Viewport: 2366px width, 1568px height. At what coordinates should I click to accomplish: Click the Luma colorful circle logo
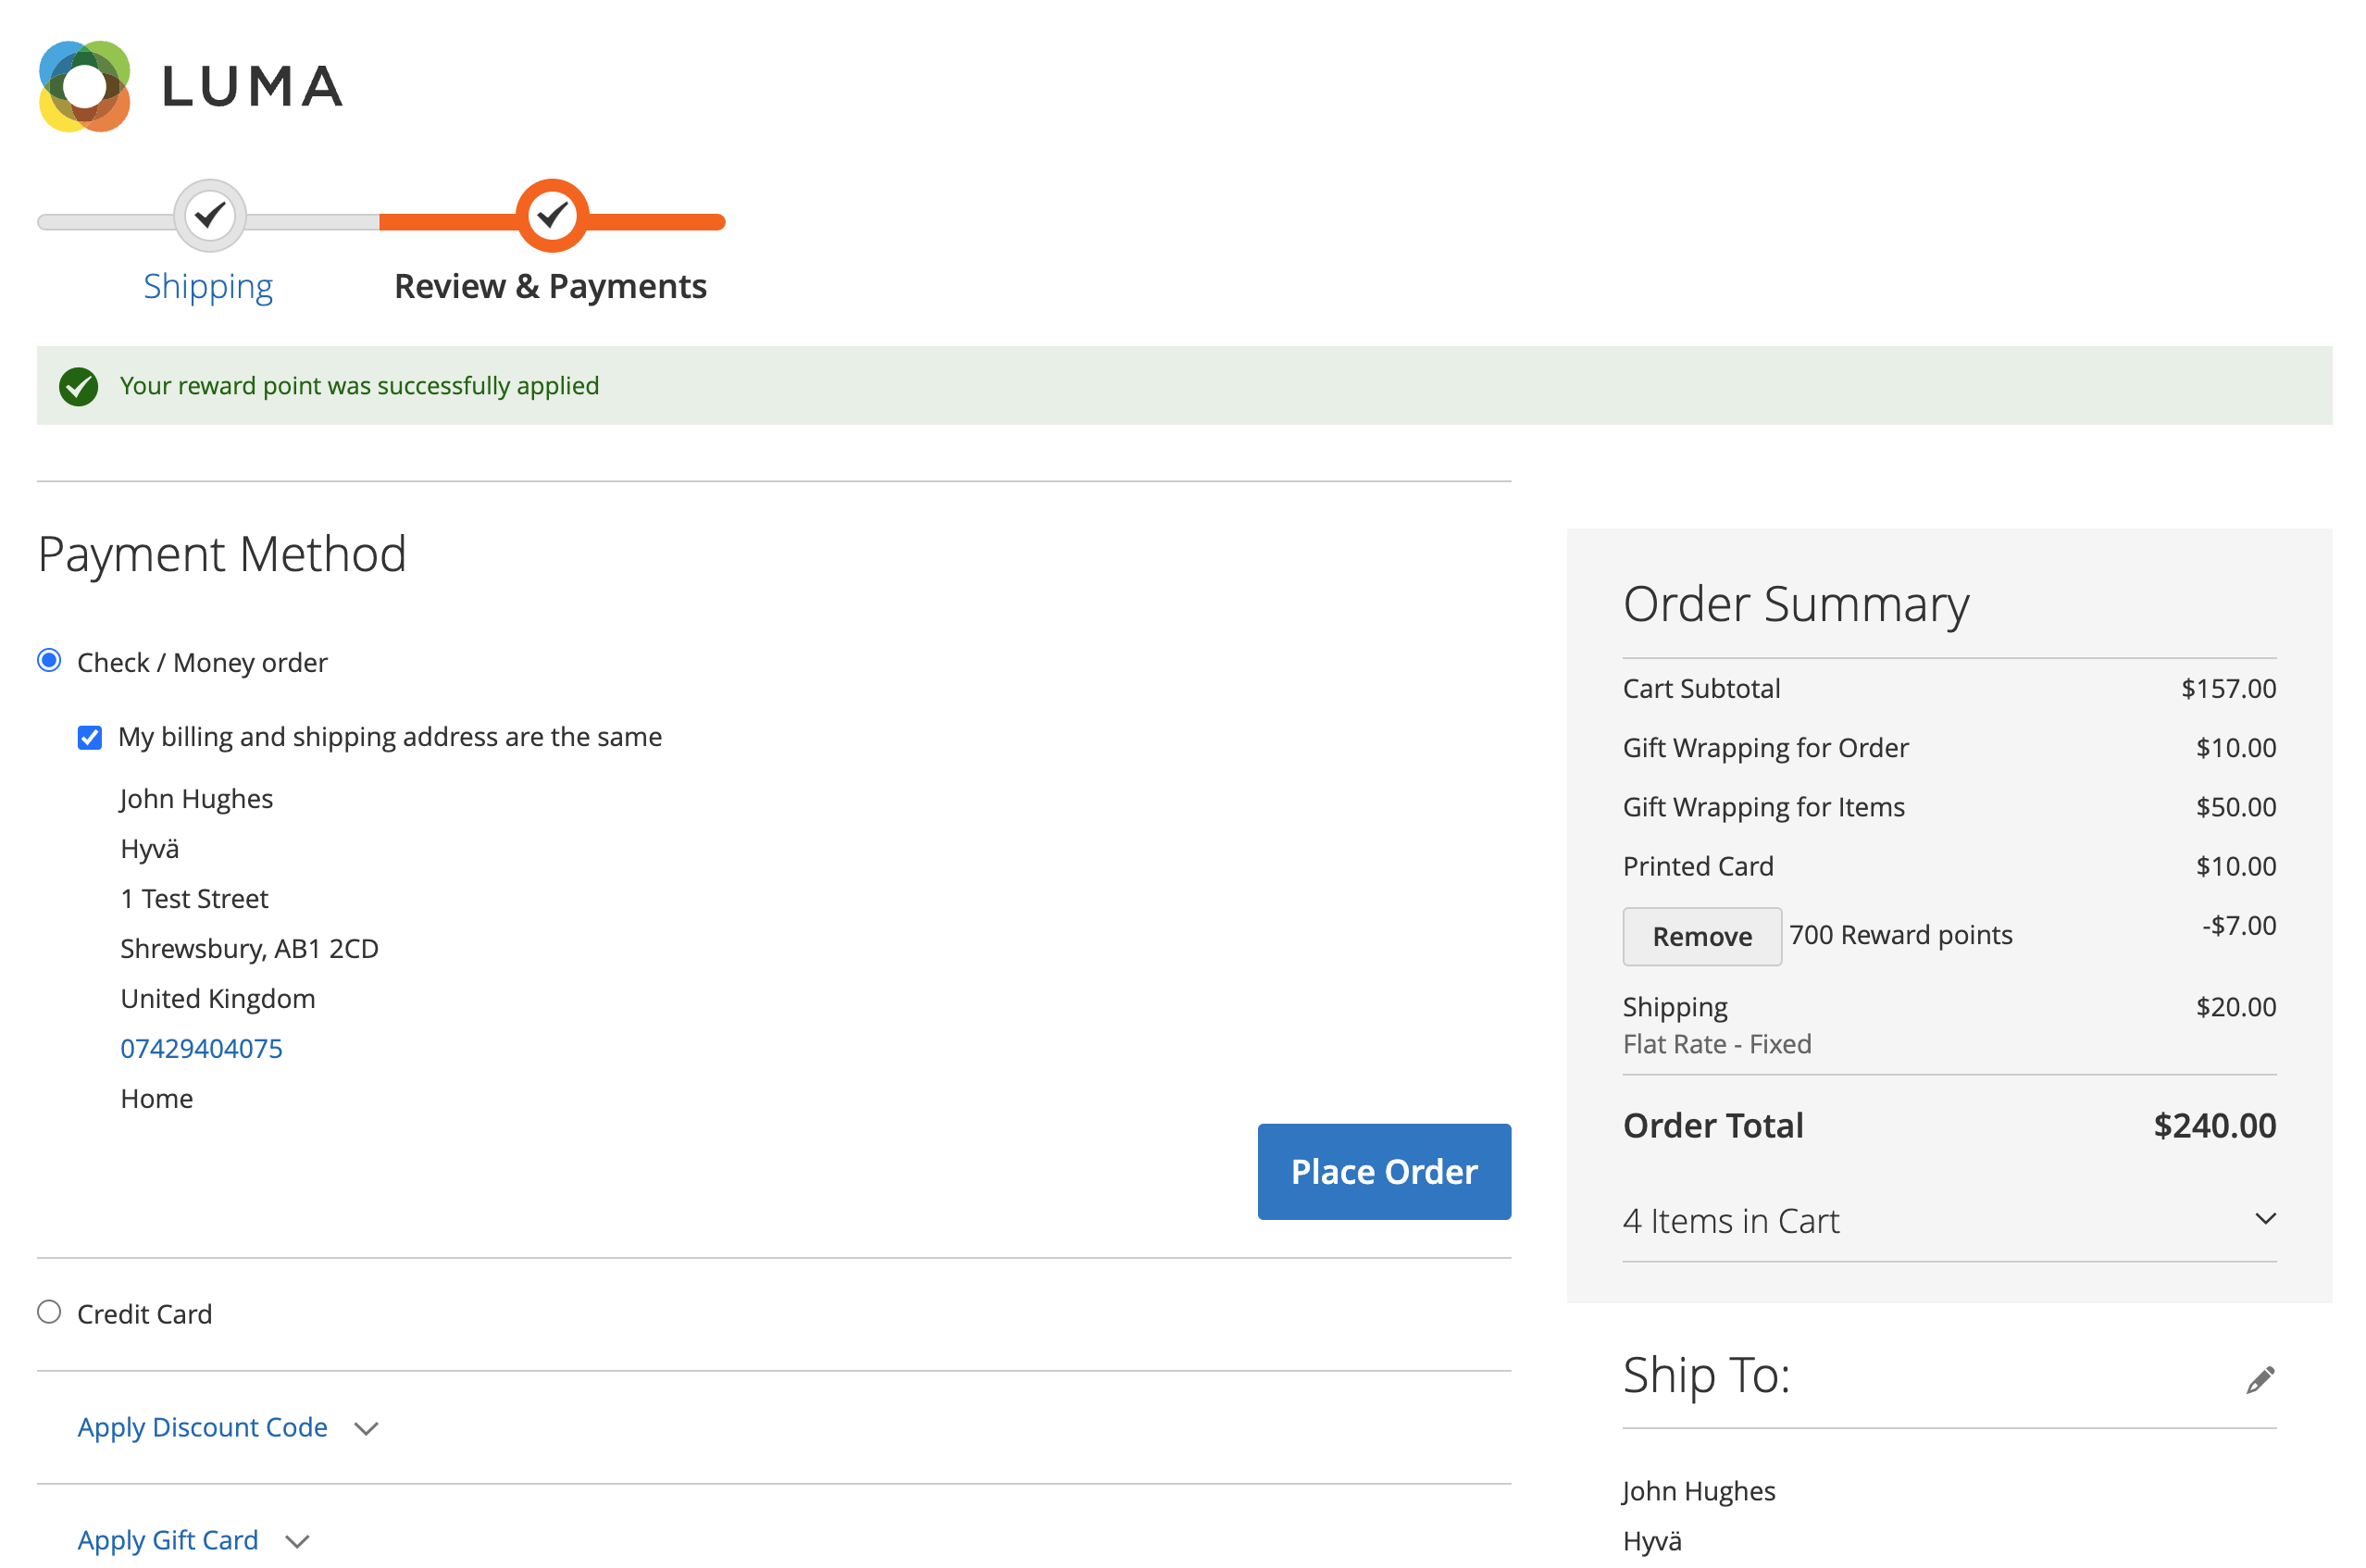85,87
